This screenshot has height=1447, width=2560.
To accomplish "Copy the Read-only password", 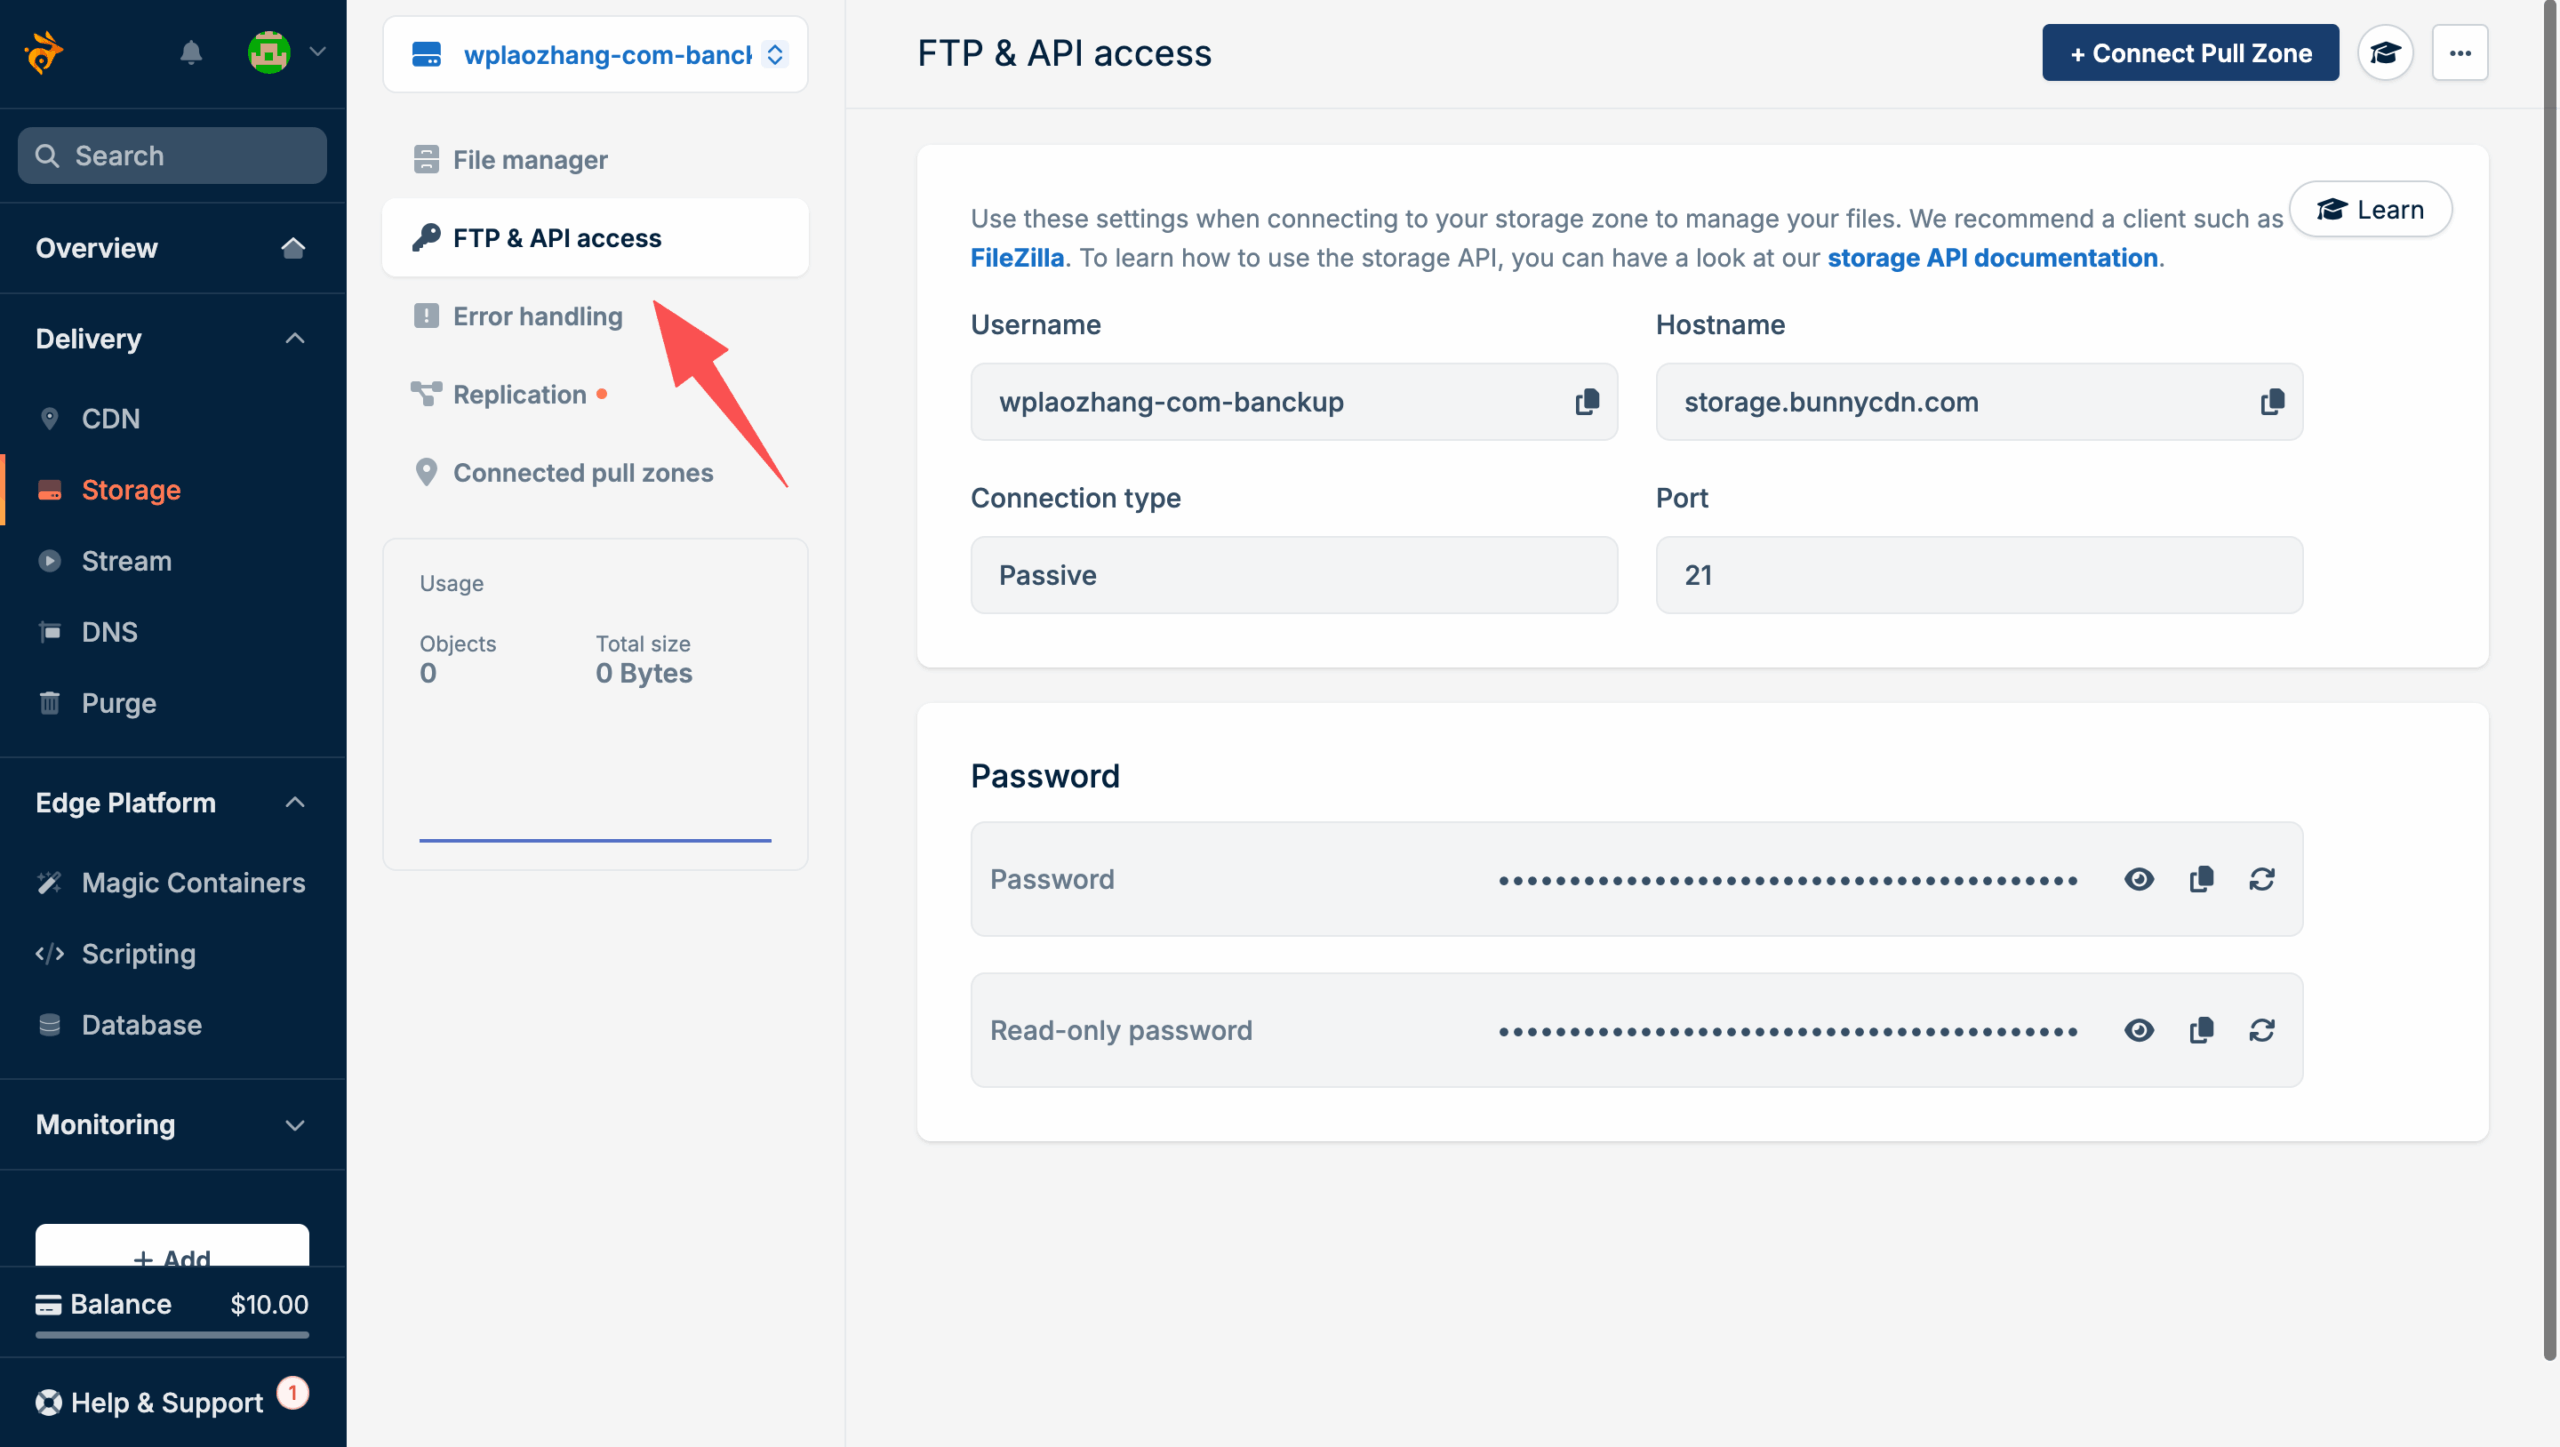I will (x=2201, y=1030).
